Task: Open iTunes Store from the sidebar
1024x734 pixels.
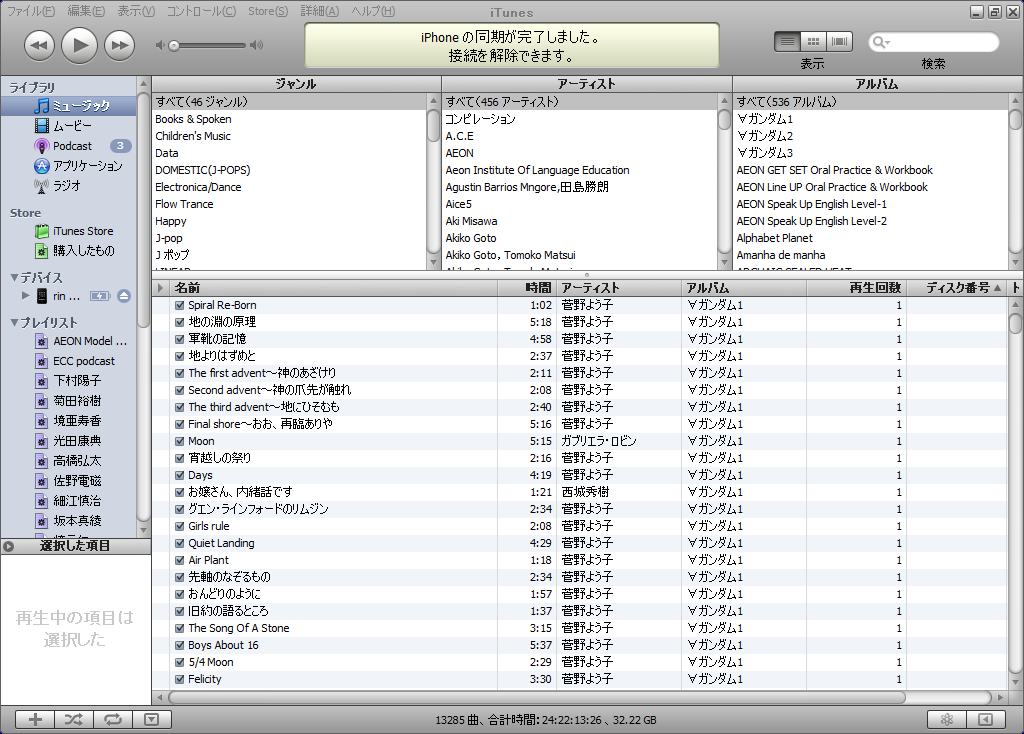Action: [69, 231]
